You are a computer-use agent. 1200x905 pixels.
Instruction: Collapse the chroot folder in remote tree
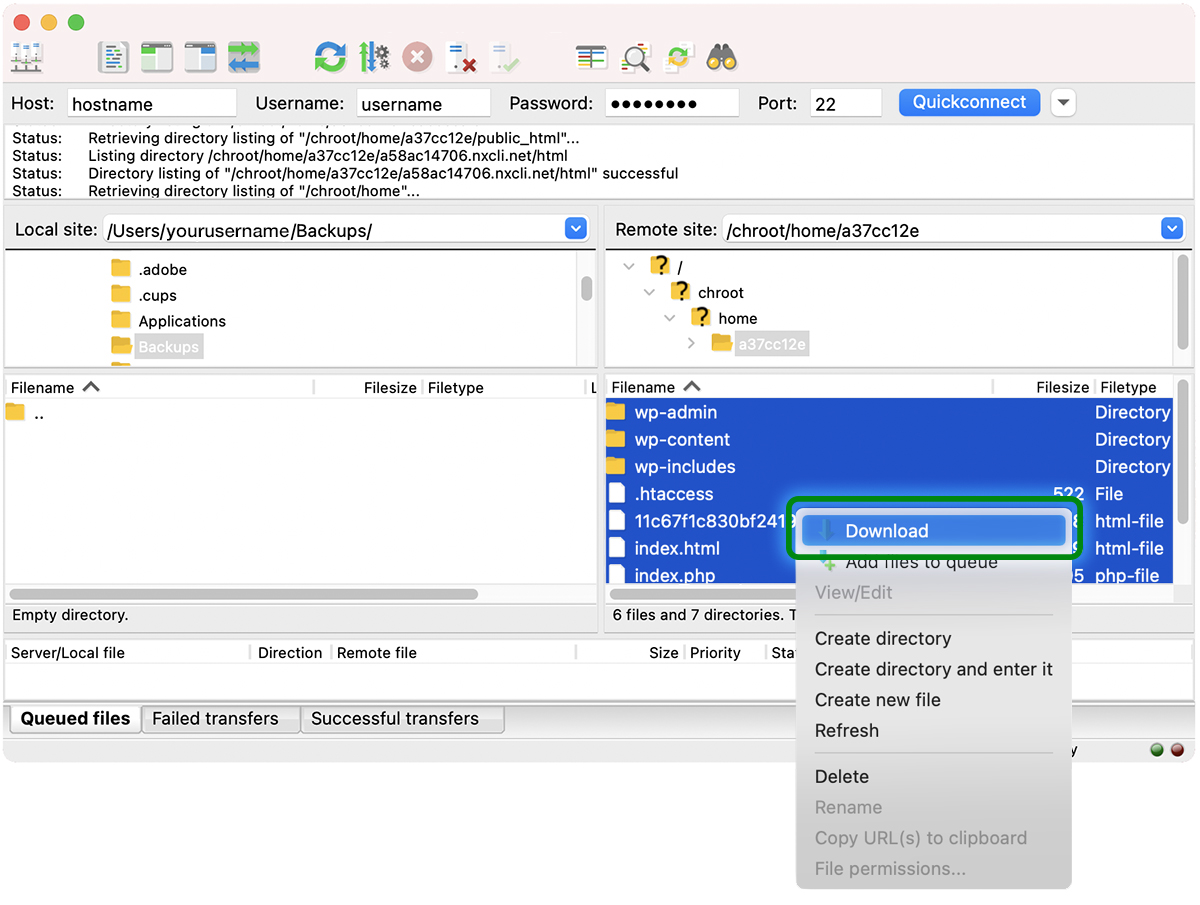(x=650, y=292)
